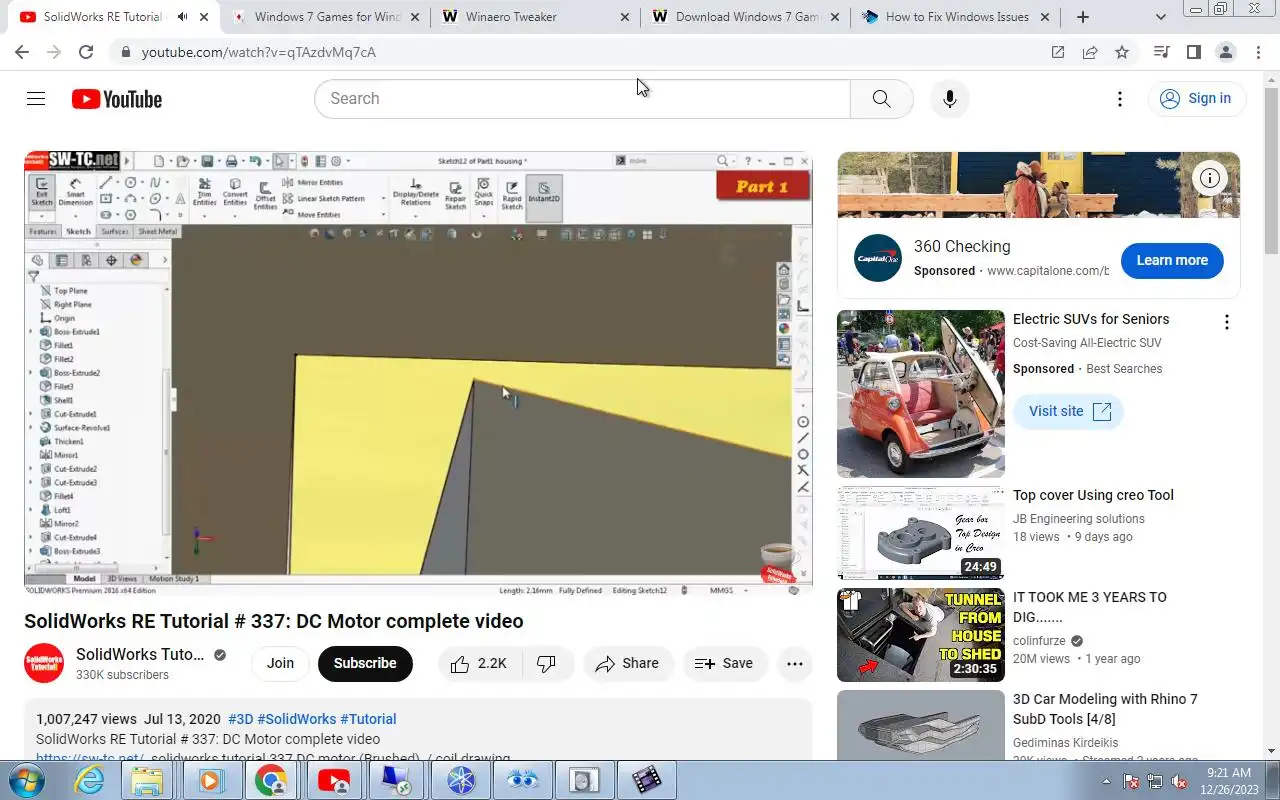
Task: Open Chrome profile avatar
Action: pos(1226,52)
